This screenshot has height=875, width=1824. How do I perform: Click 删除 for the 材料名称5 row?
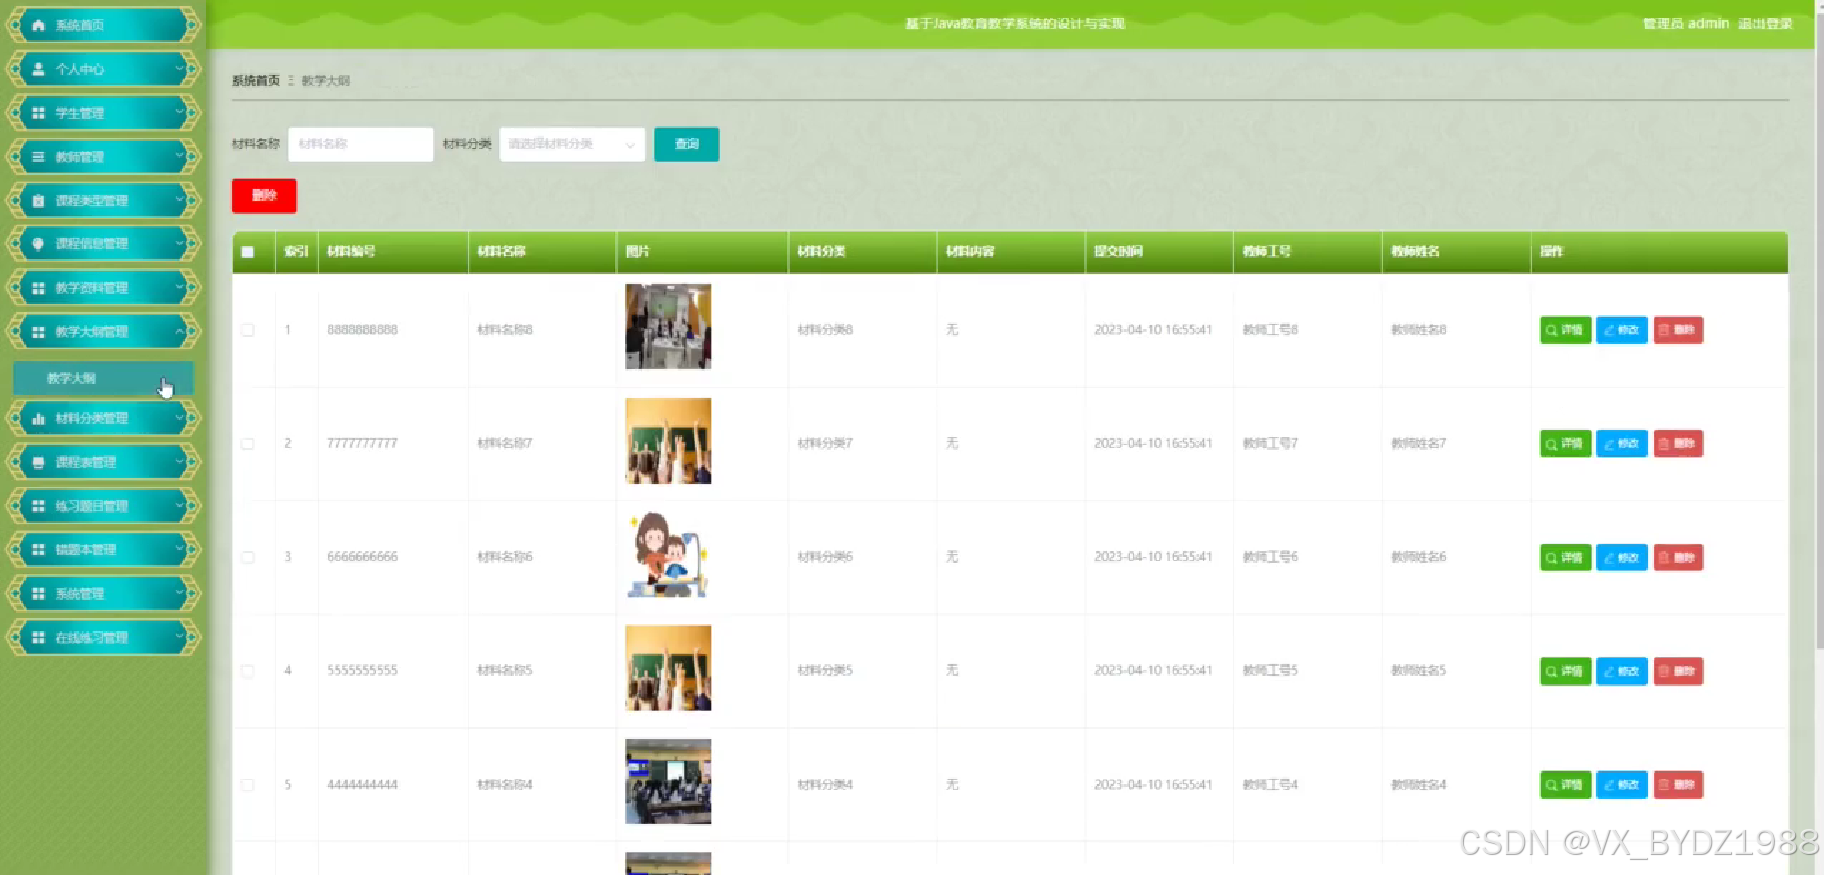[1678, 671]
